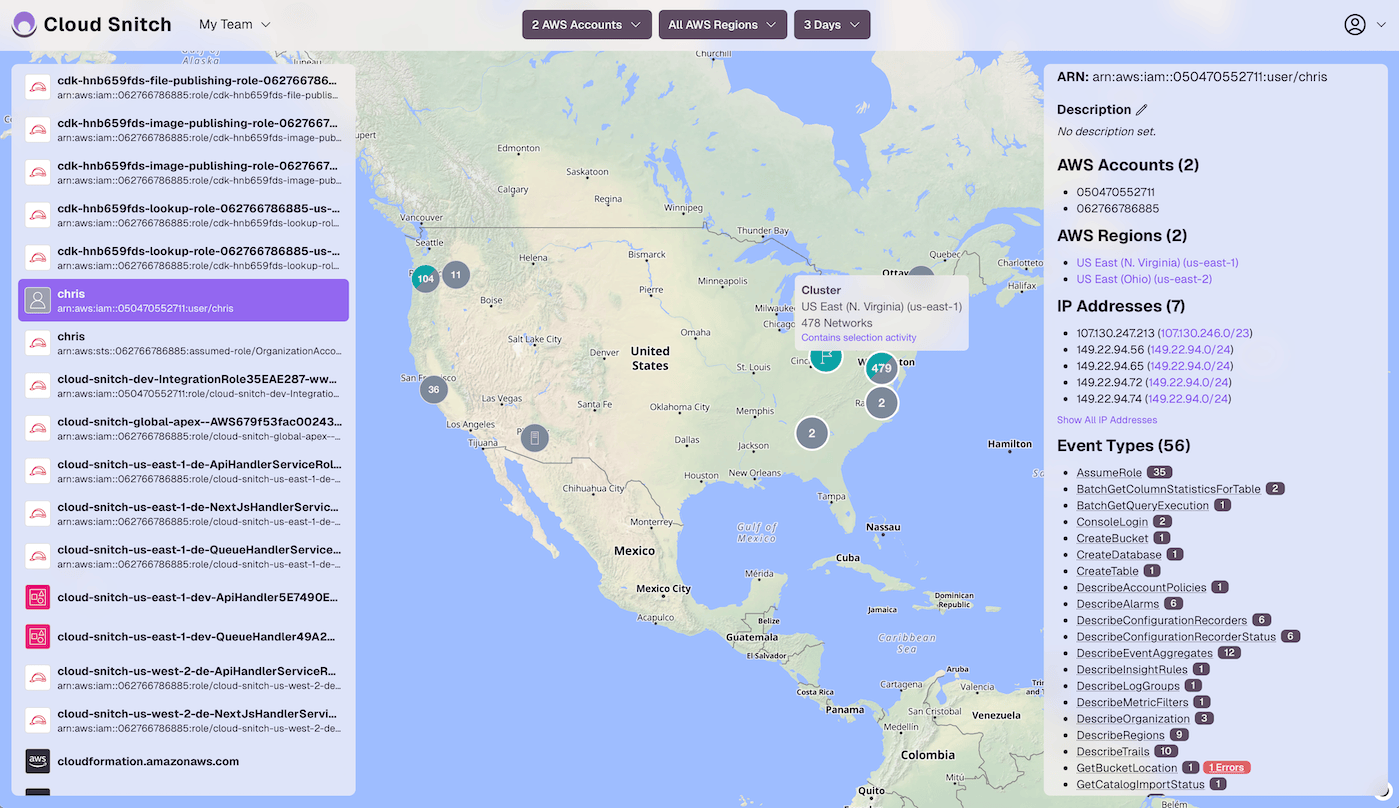Change the 3 Days time range
The height and width of the screenshot is (808, 1399).
[x=831, y=25]
